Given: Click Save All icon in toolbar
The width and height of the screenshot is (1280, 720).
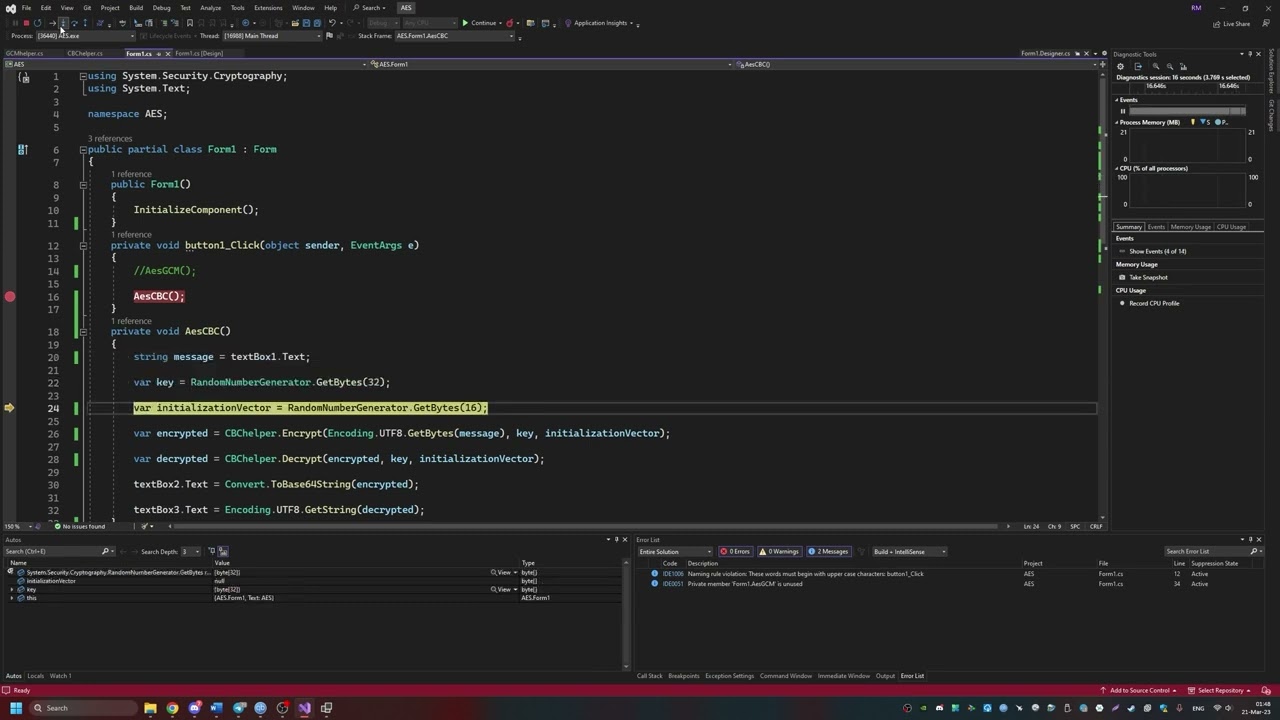Looking at the screenshot, I should 316,23.
